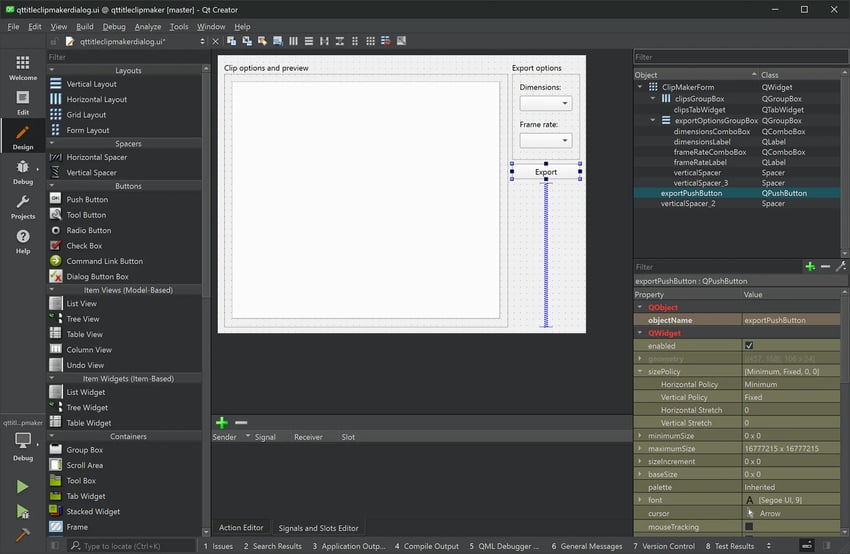Open the Analyze menu

(147, 27)
